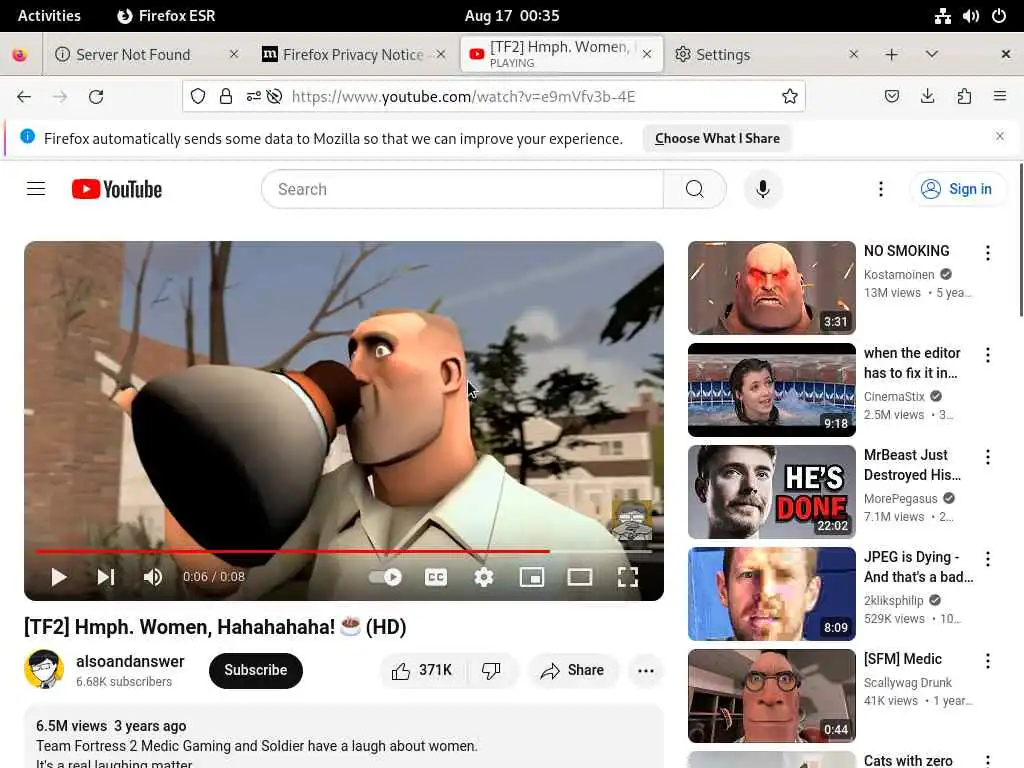Viewport: 1024px width, 768px height.
Task: Open menu for 'when the editor' video
Action: click(988, 355)
